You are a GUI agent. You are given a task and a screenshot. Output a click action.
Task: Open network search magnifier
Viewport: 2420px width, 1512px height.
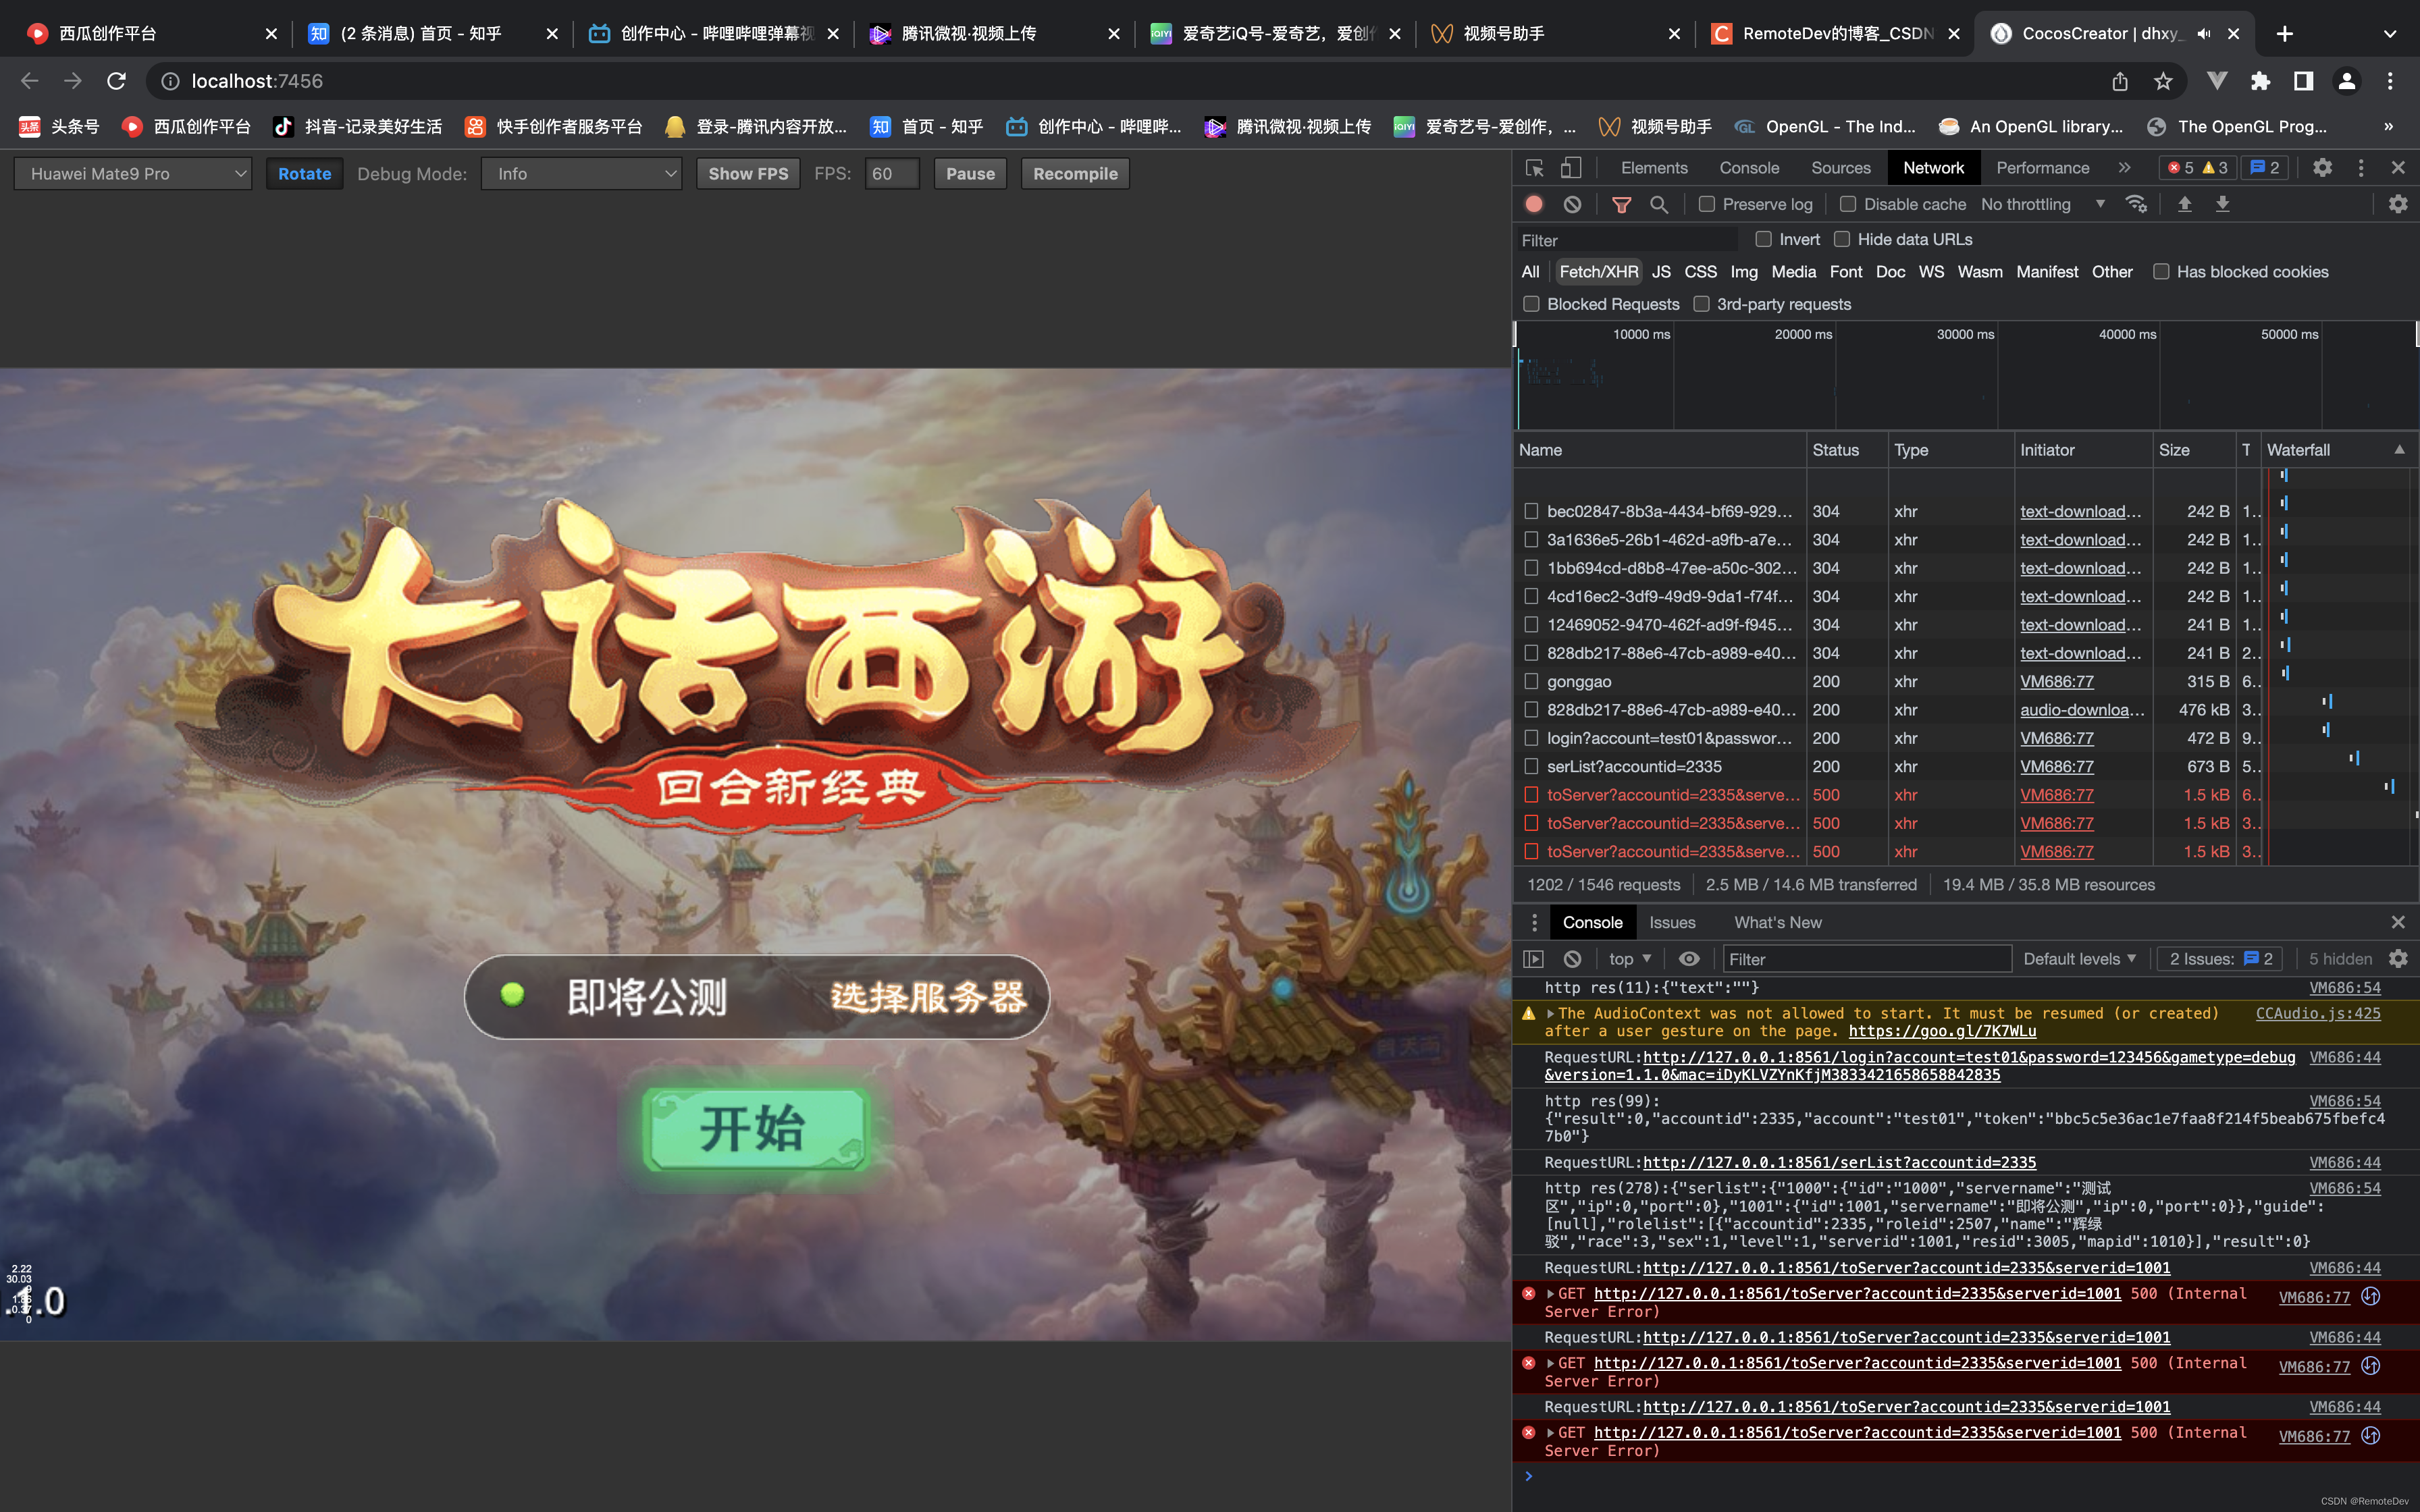click(1658, 204)
